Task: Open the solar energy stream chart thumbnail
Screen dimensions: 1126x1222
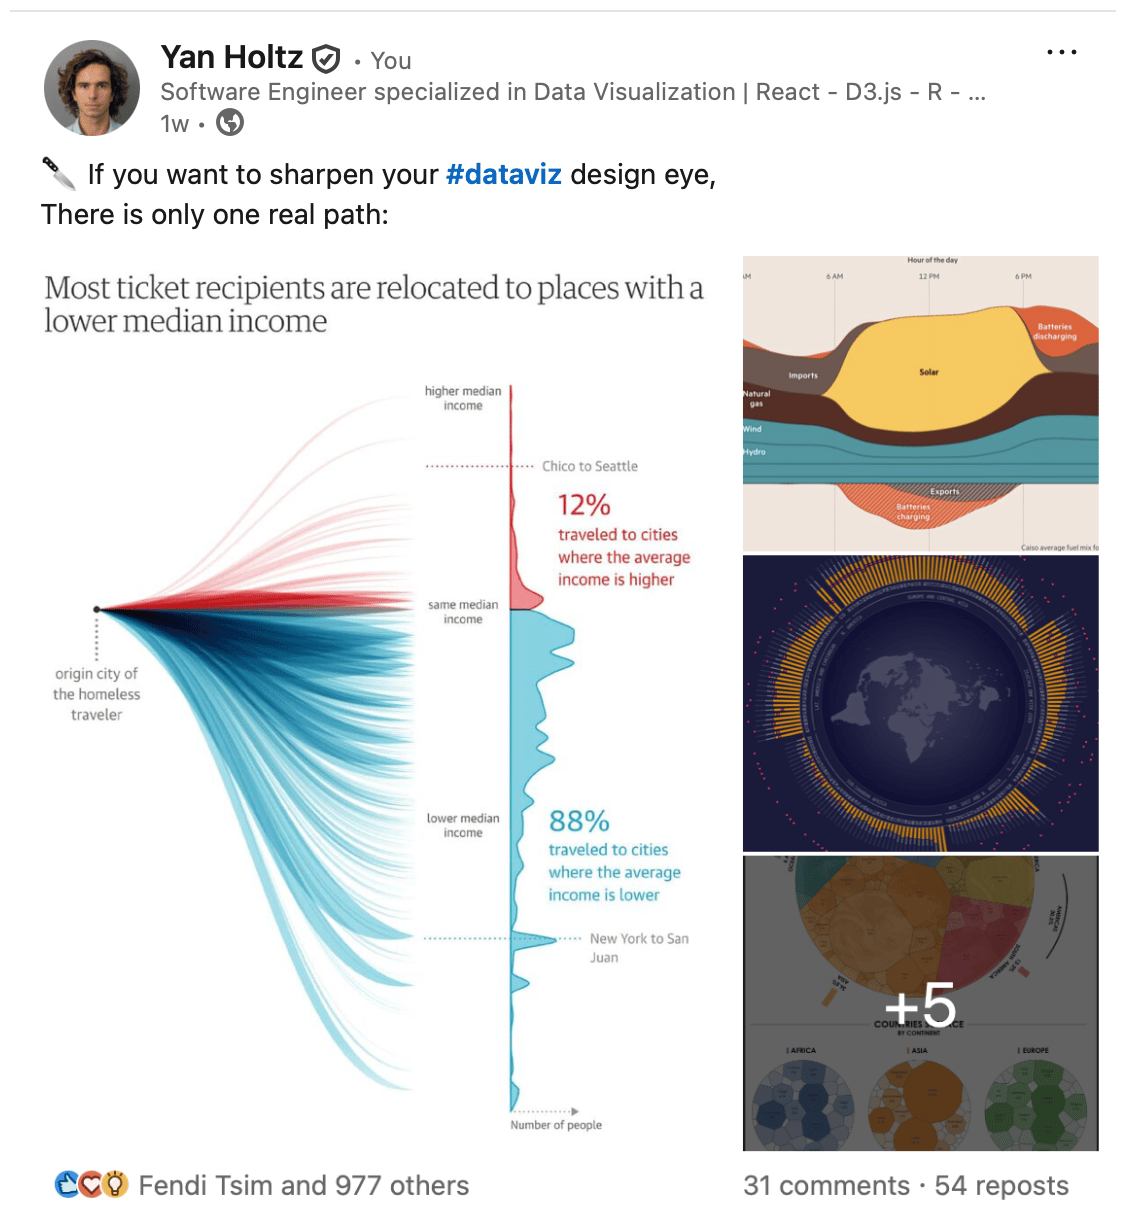Action: [920, 404]
